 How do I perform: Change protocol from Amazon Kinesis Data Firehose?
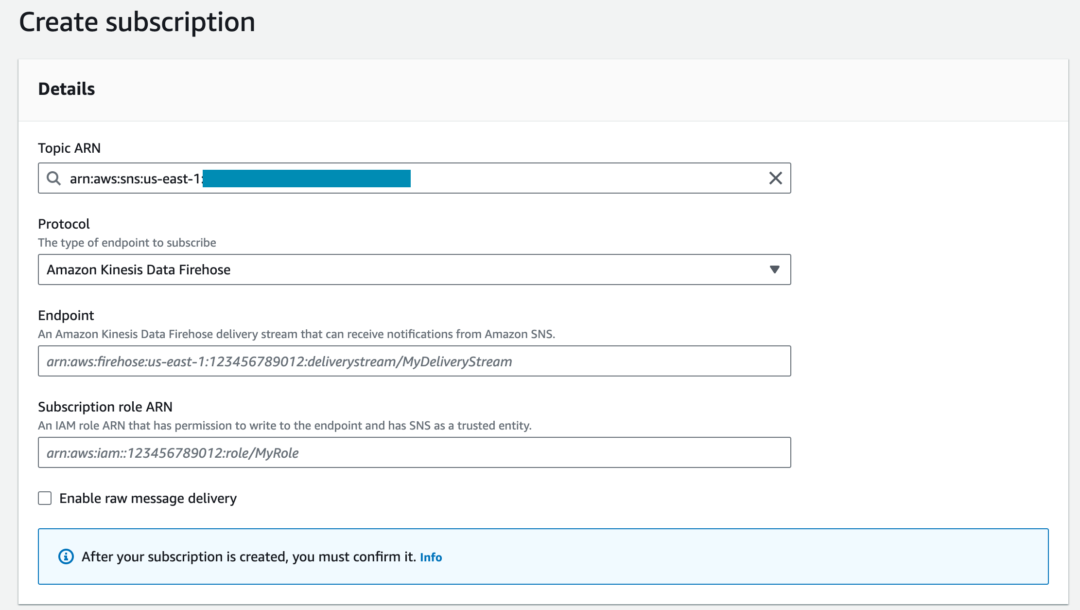(414, 269)
